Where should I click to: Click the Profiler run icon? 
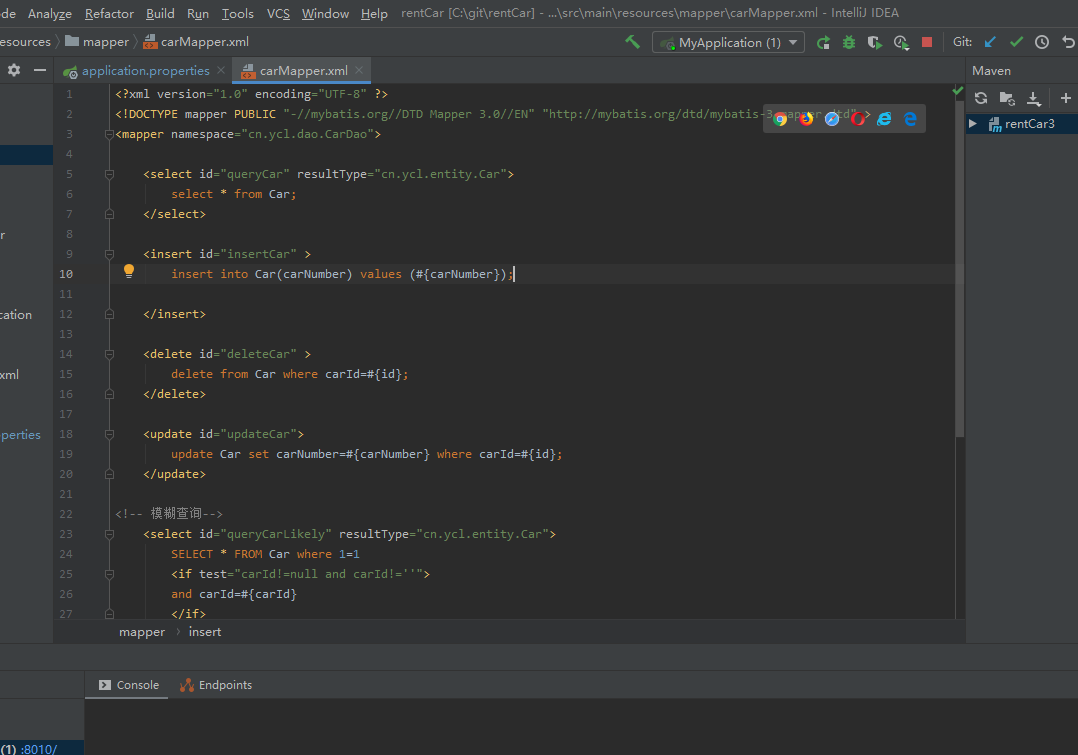click(x=901, y=43)
